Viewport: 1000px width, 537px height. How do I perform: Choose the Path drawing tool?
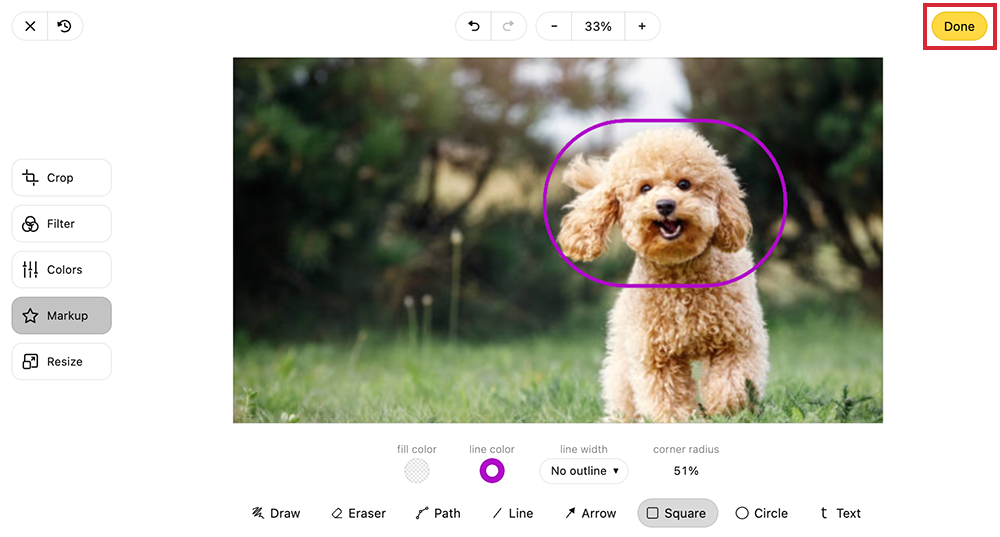pyautogui.click(x=438, y=513)
